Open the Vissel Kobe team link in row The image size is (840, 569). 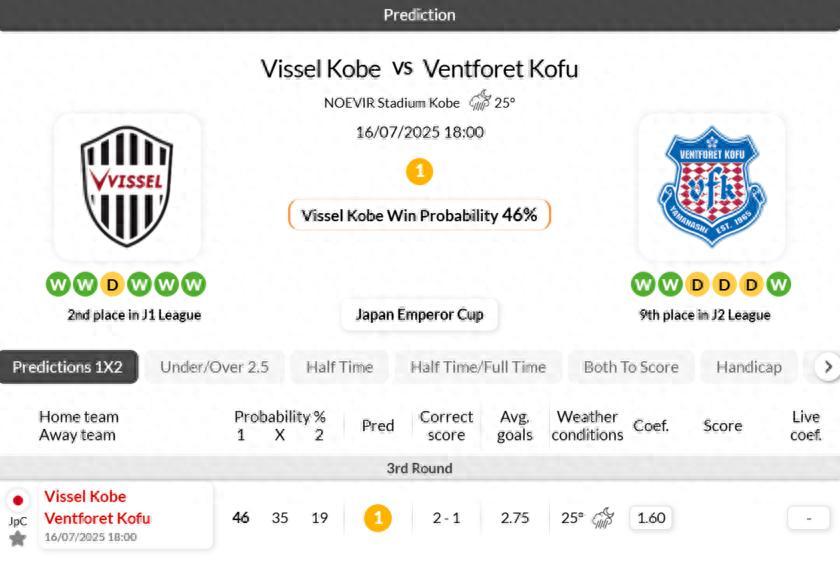85,497
